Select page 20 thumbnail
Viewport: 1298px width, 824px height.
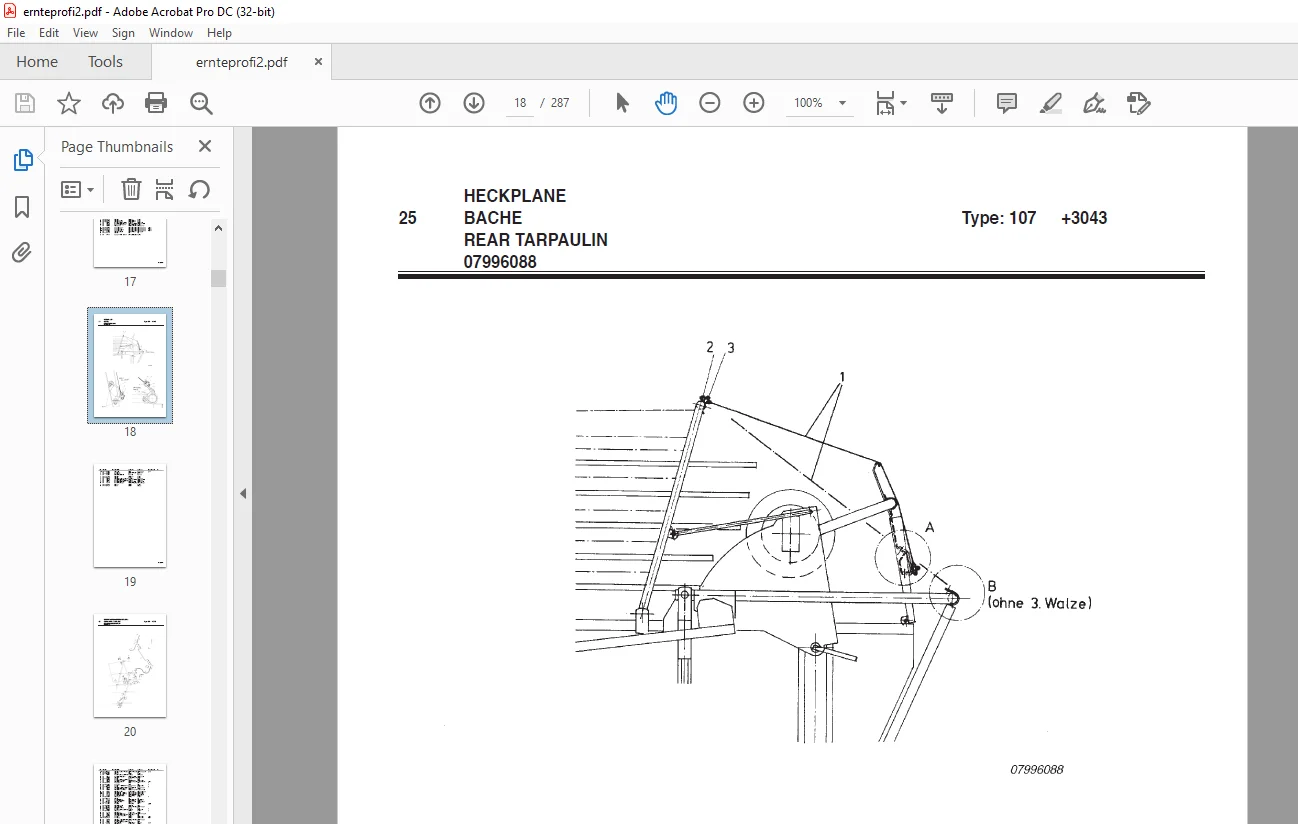(130, 666)
